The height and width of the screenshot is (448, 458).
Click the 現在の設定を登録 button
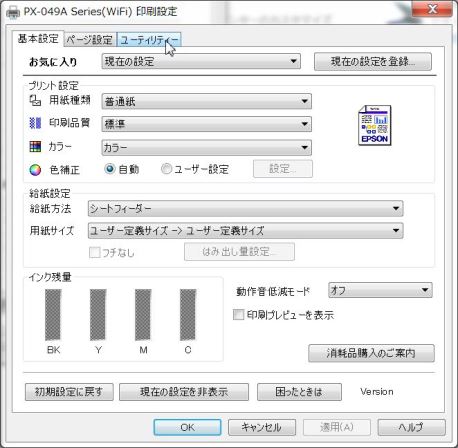[373, 62]
